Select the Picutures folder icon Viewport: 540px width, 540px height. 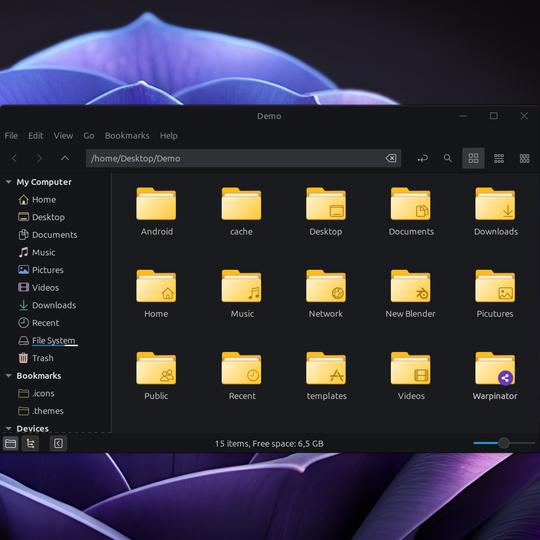[x=495, y=286]
